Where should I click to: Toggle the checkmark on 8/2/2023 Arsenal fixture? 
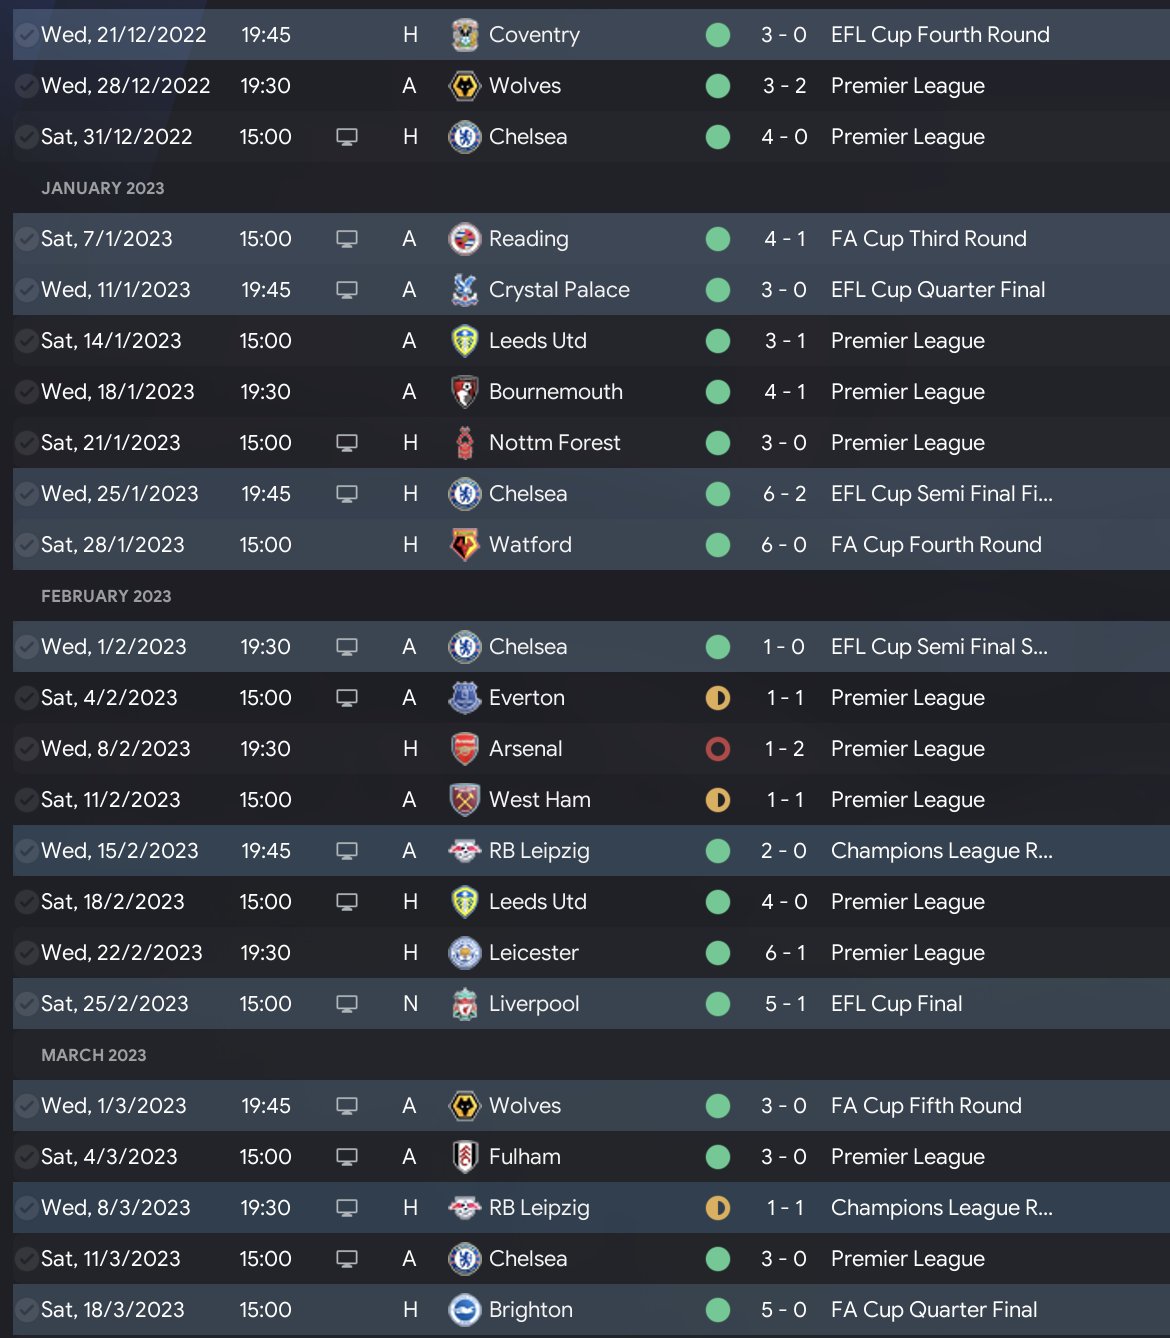coord(26,749)
